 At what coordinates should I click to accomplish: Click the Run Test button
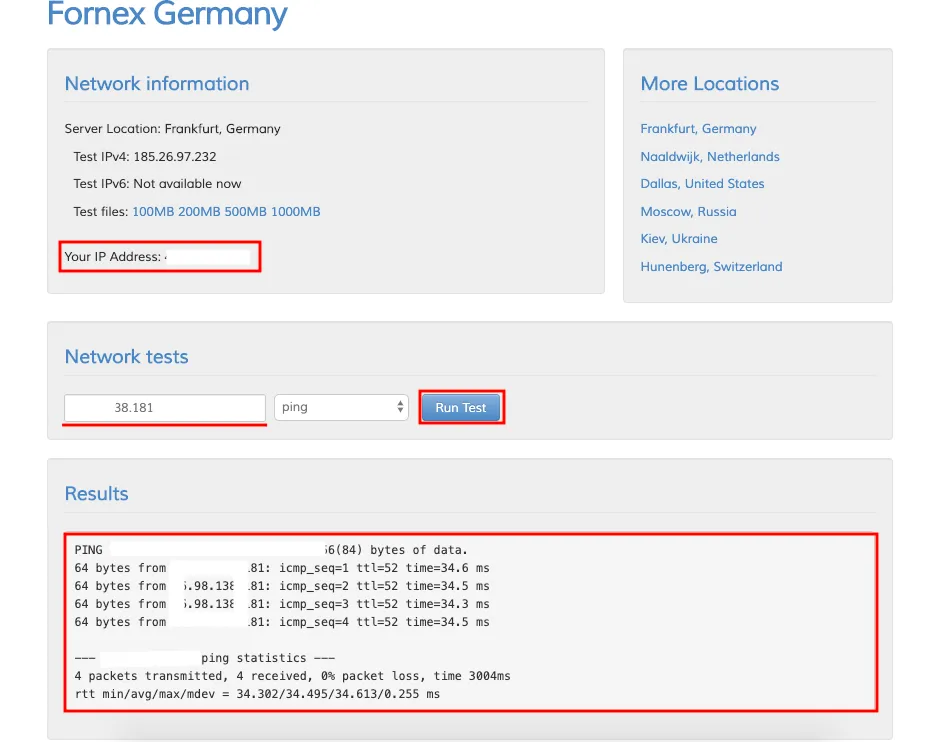click(x=460, y=408)
